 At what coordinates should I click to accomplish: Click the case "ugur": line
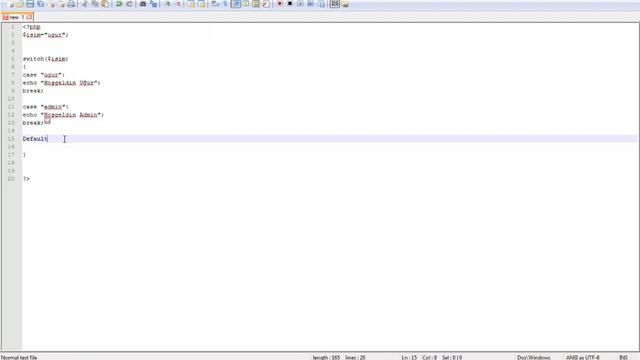click(44, 75)
